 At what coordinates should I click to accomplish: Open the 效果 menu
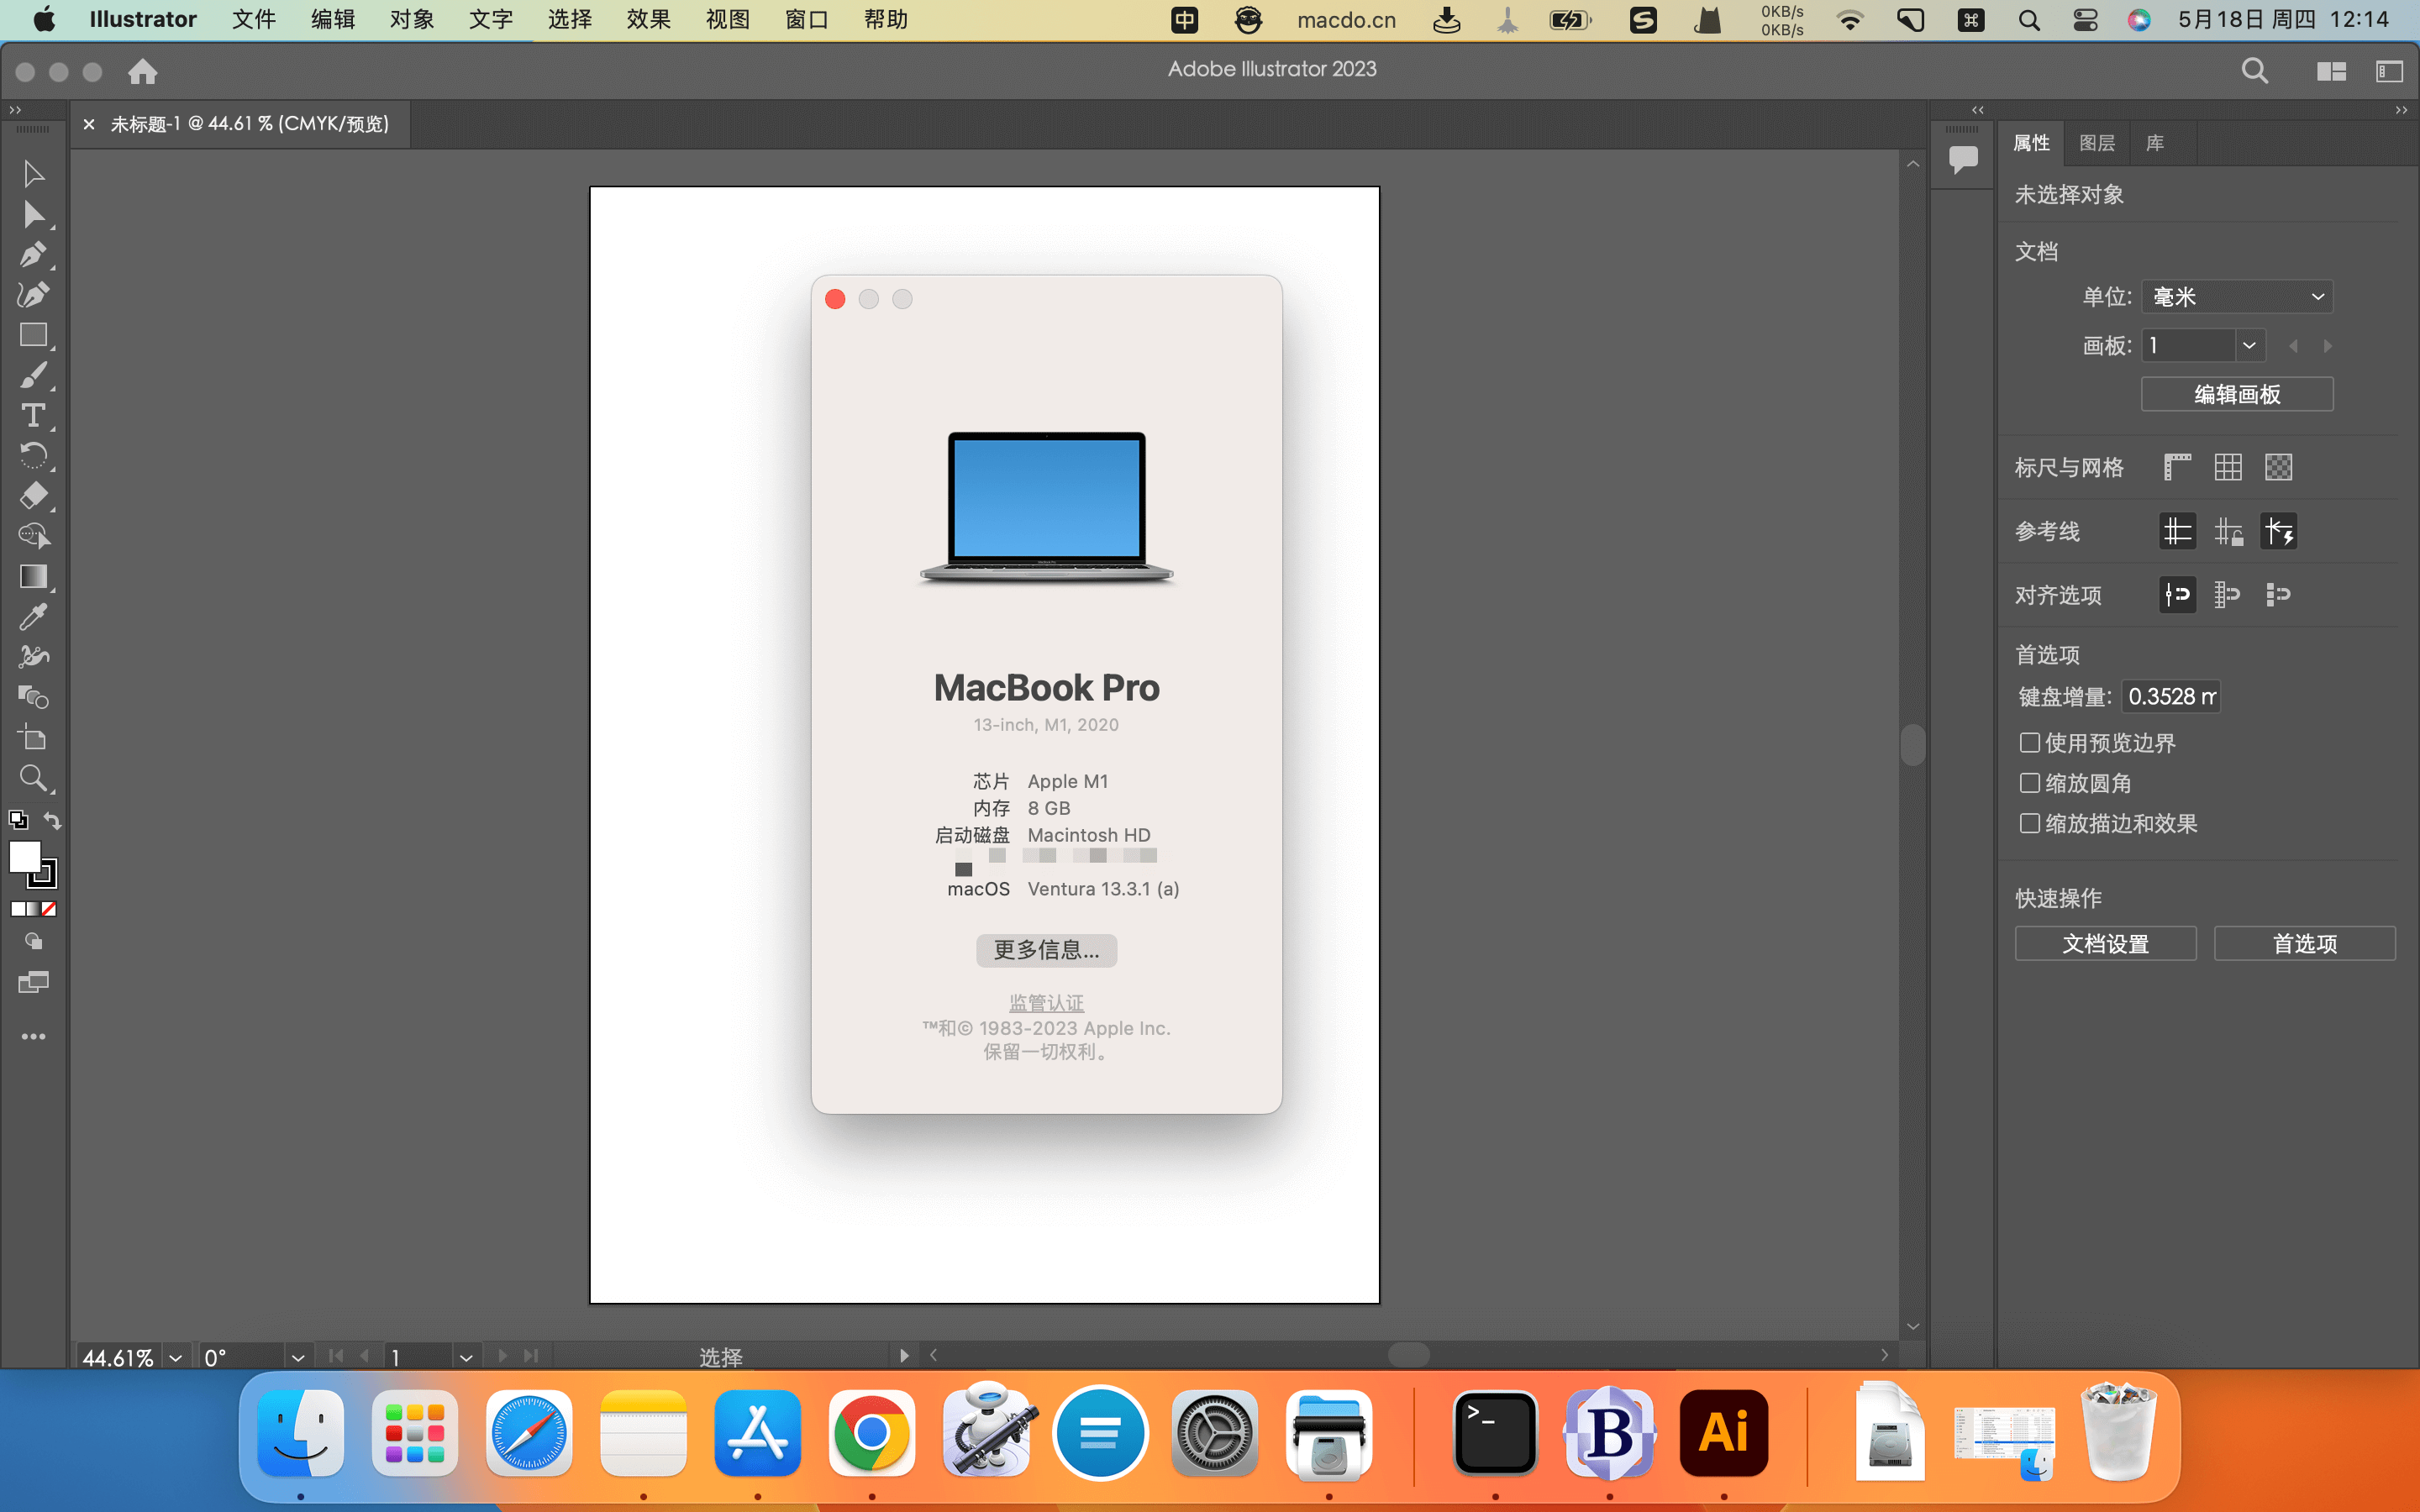pyautogui.click(x=648, y=19)
